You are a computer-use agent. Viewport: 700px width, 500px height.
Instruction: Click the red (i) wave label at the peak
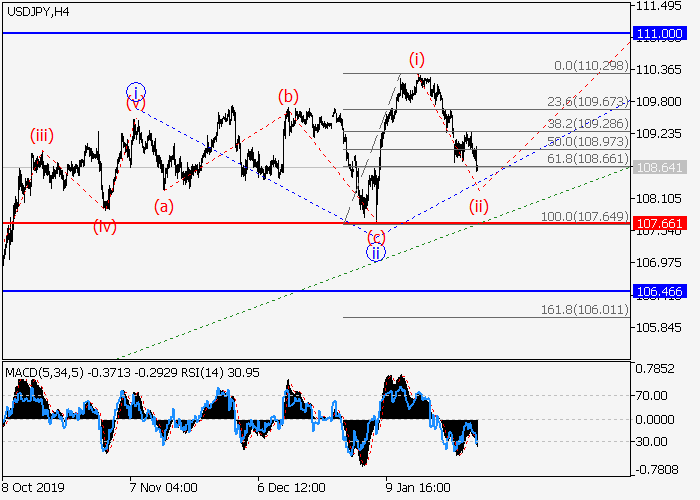415,57
